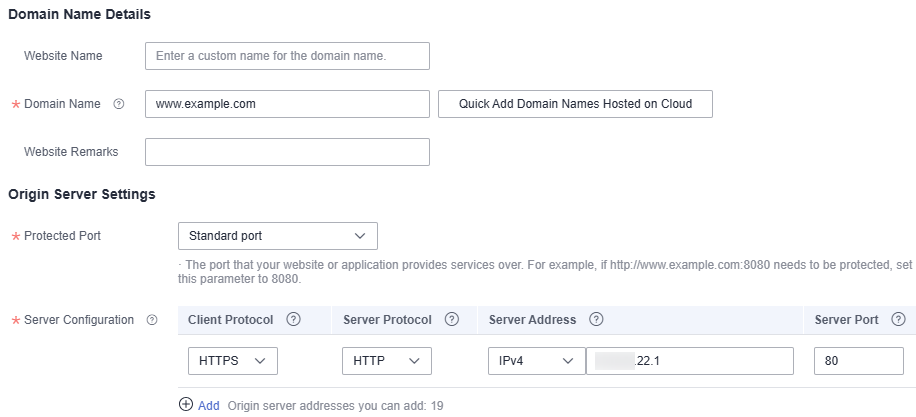Show help for Server Address column

[596, 319]
